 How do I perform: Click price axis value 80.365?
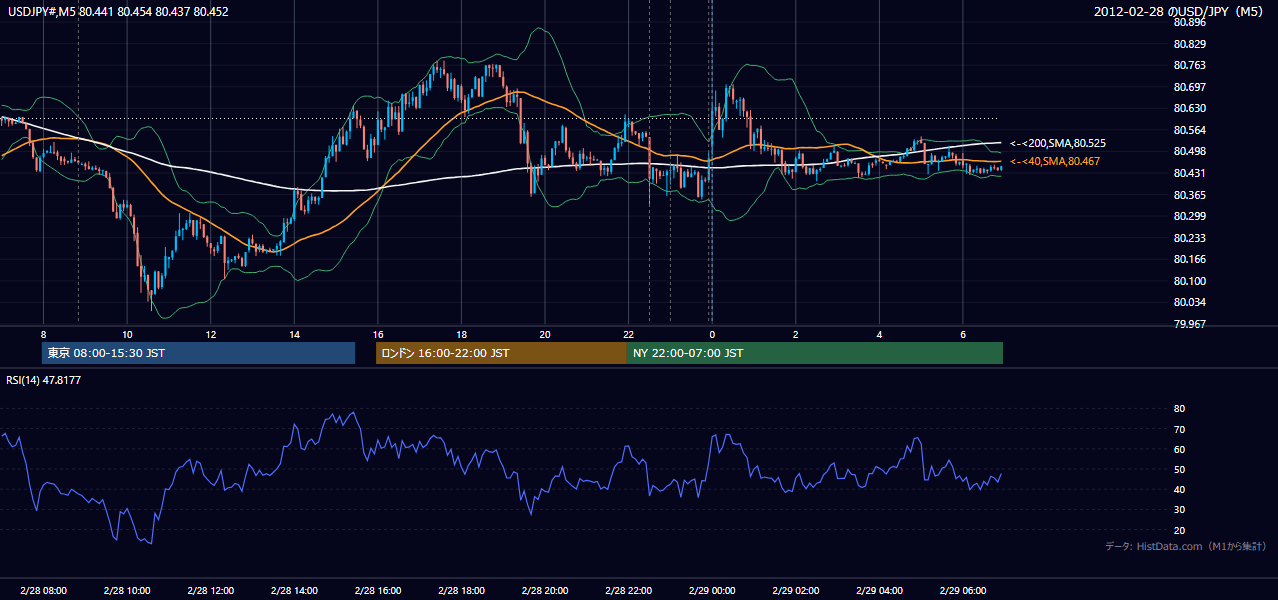click(1190, 196)
